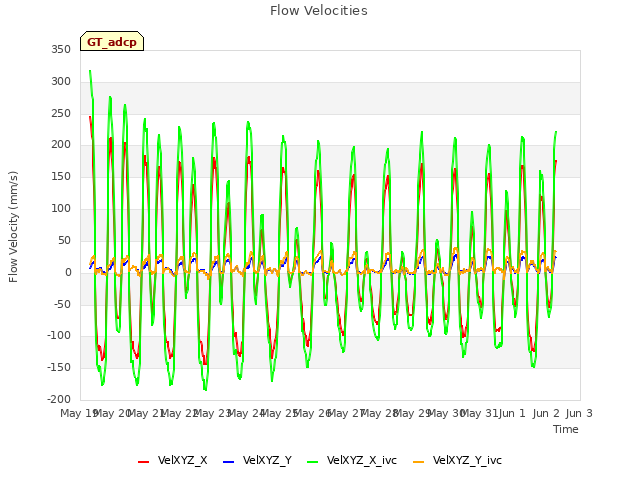
Task: Click the -200 y-axis tick label
Action: (59, 400)
